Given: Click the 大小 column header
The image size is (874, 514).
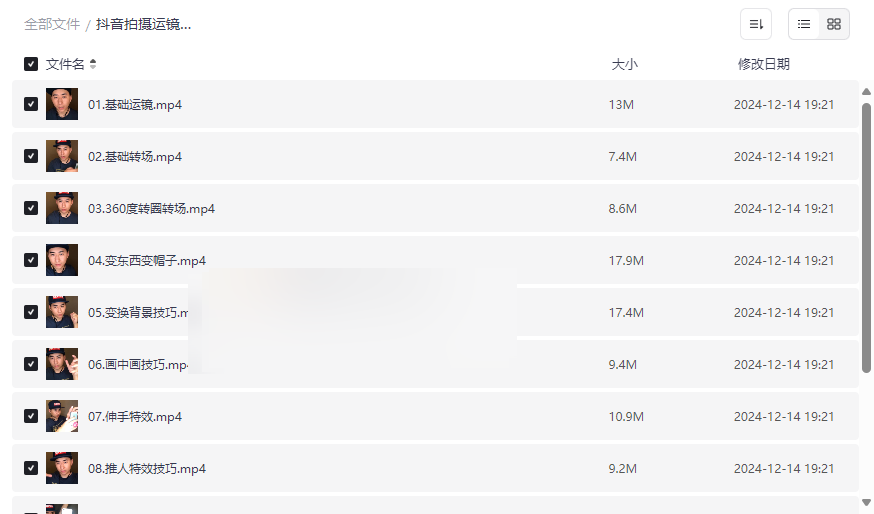Looking at the screenshot, I should (624, 64).
